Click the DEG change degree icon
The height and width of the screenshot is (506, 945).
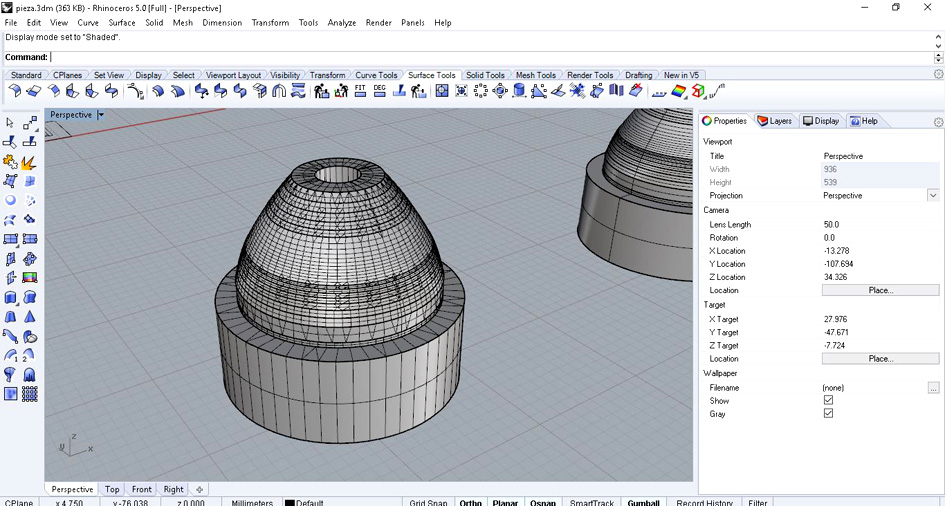[380, 91]
